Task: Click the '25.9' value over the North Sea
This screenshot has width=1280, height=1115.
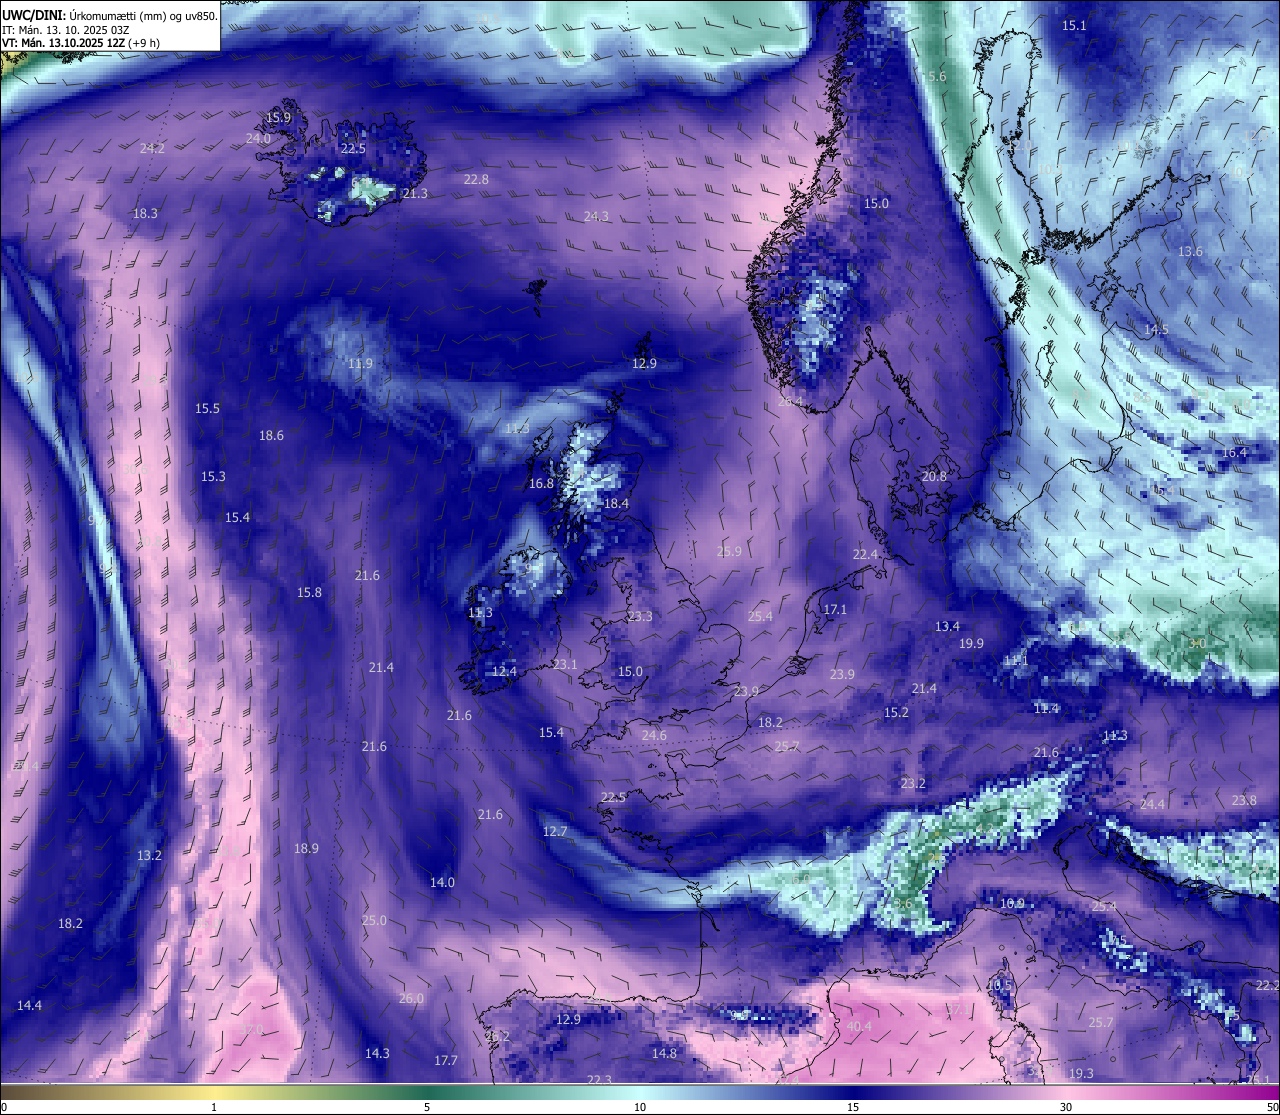Action: [729, 551]
